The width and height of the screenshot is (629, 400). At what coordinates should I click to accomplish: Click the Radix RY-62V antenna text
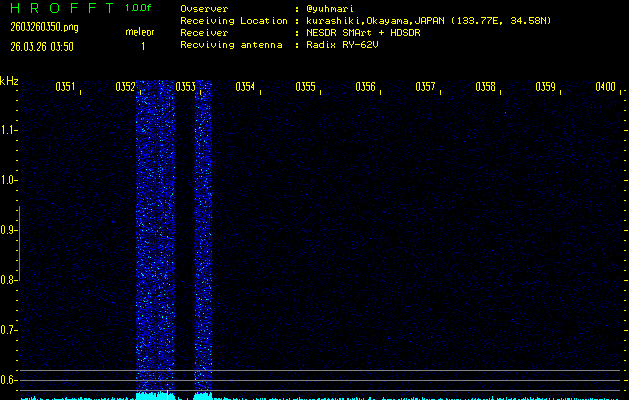(346, 45)
